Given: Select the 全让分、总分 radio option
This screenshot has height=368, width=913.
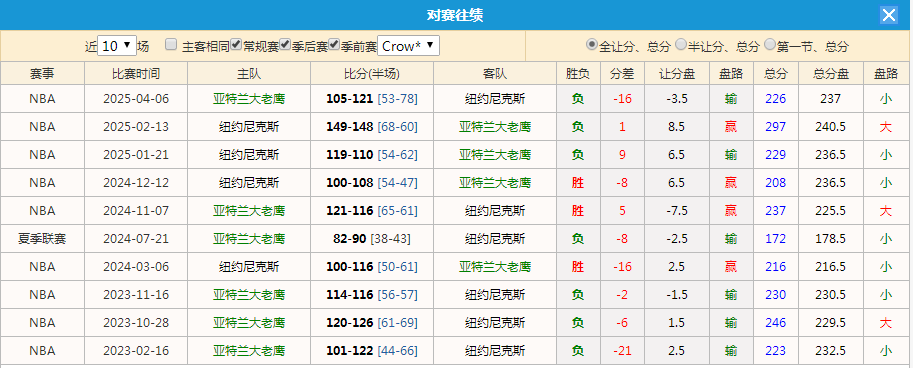Looking at the screenshot, I should click(592, 44).
